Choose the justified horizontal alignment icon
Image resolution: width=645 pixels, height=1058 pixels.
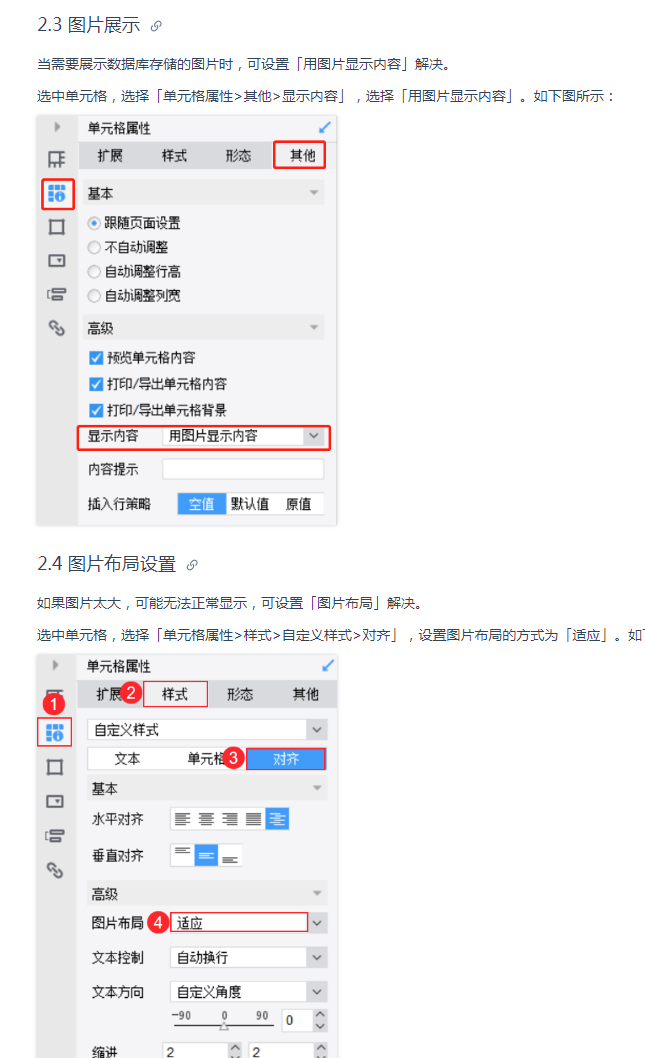(253, 819)
